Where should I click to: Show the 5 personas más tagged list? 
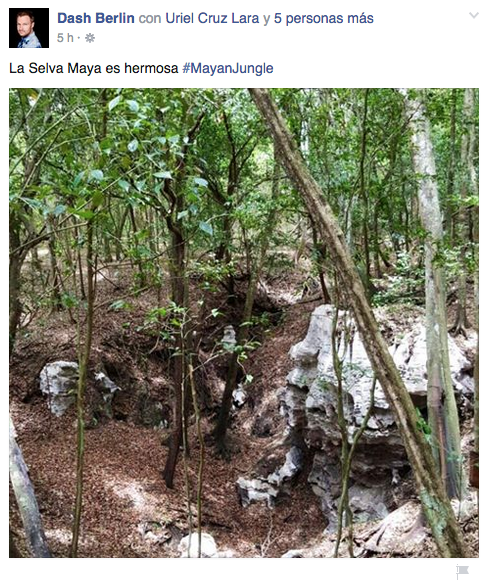pyautogui.click(x=323, y=18)
